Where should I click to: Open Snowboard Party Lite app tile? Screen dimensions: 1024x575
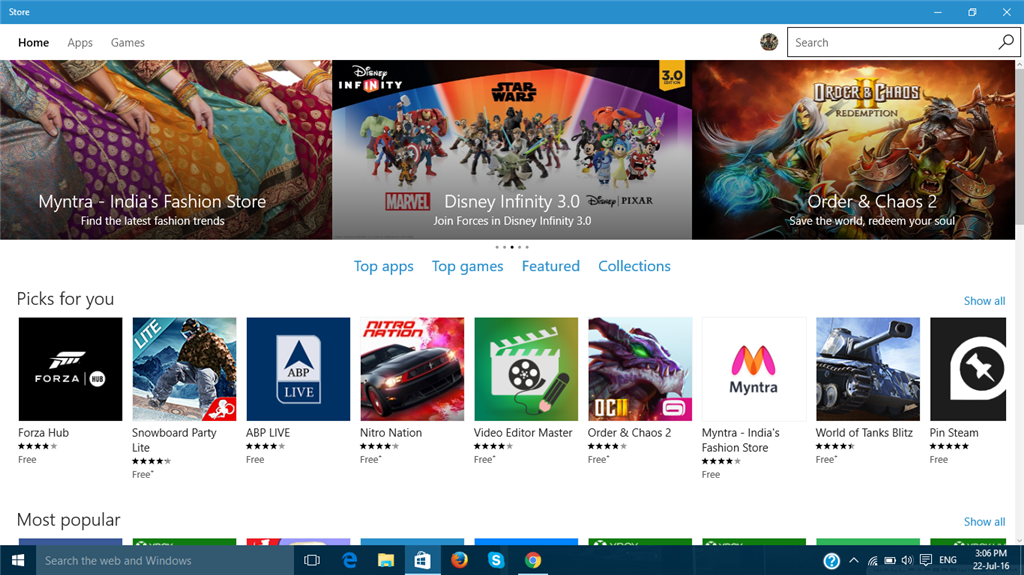click(x=184, y=369)
